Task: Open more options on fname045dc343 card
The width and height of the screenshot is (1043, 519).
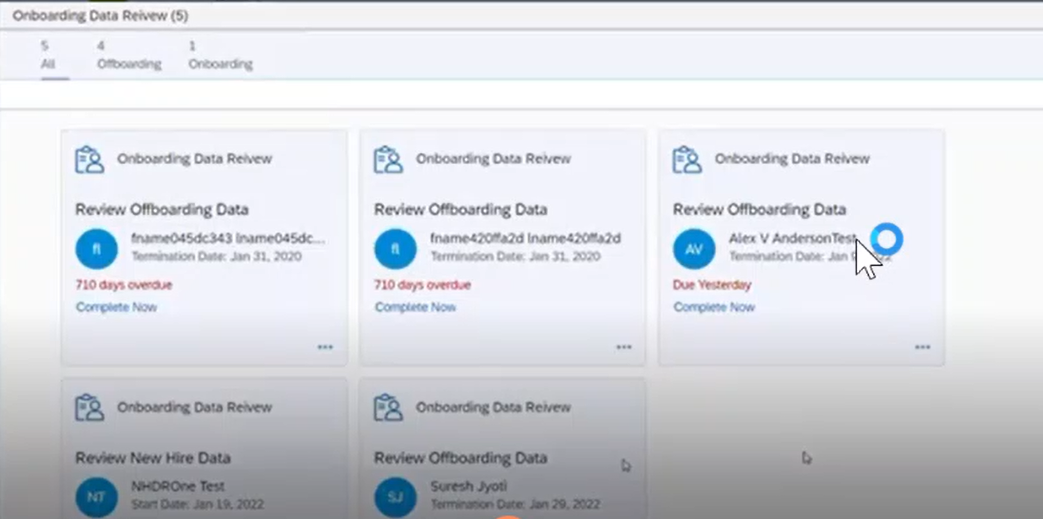Action: [x=325, y=347]
